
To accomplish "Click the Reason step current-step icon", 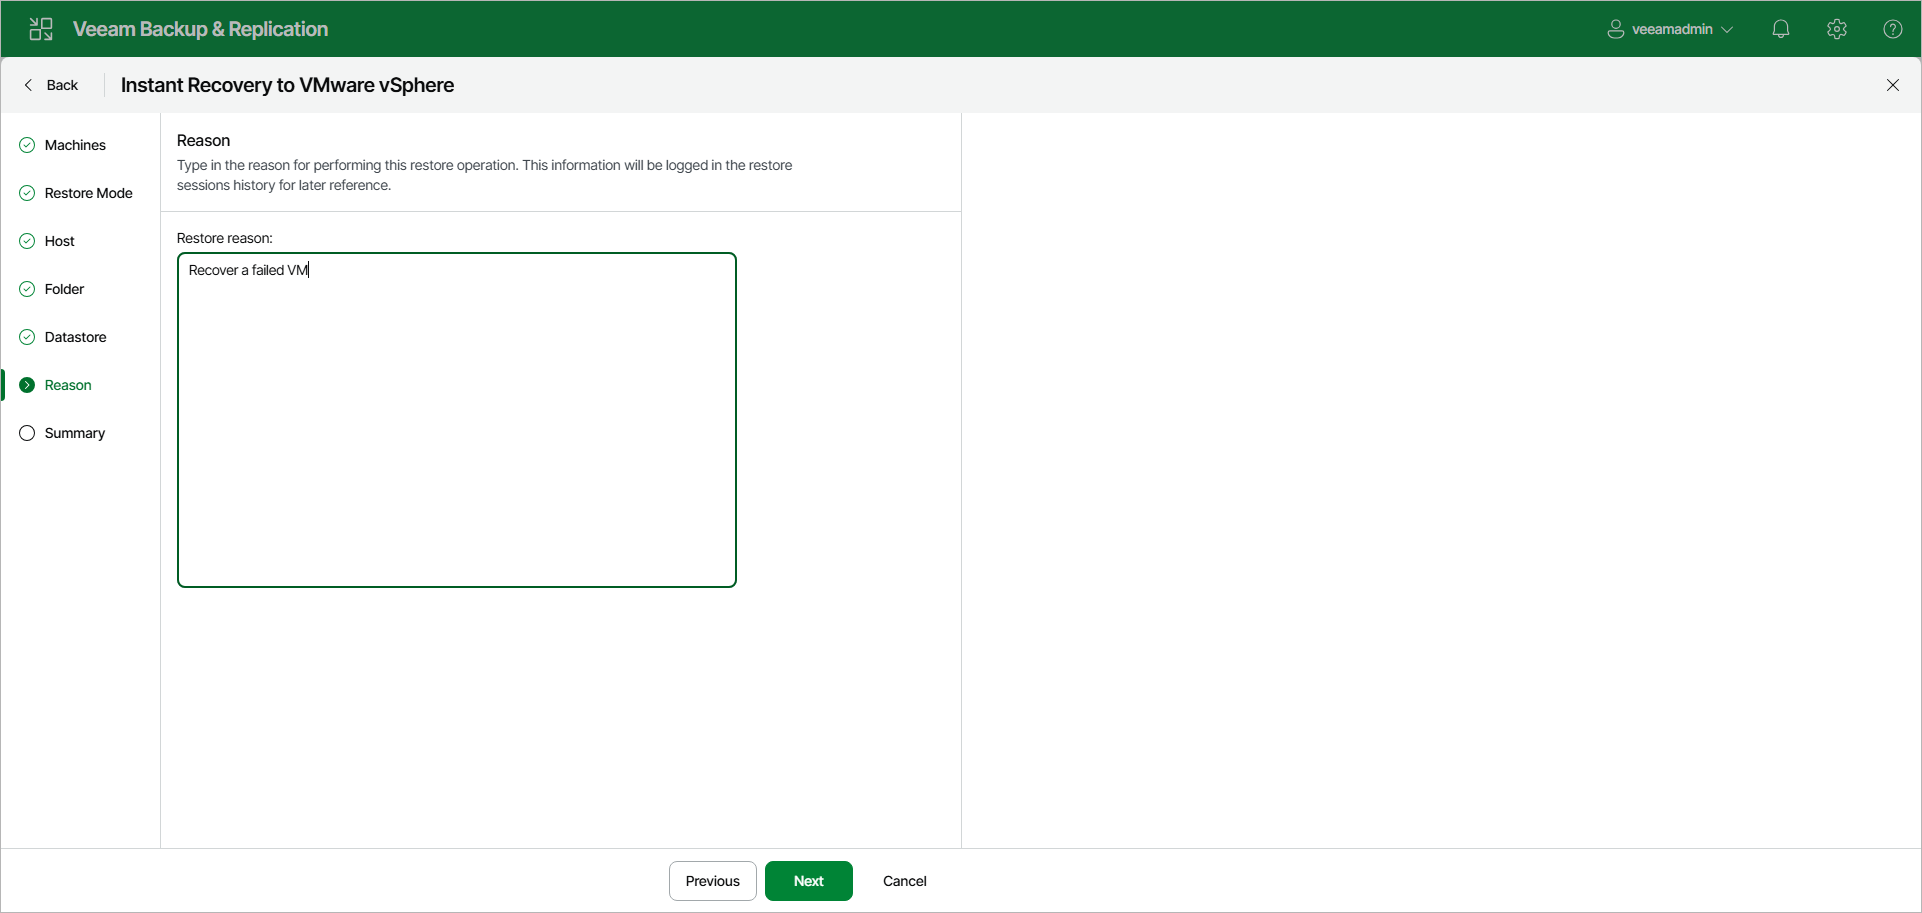I will coord(27,385).
